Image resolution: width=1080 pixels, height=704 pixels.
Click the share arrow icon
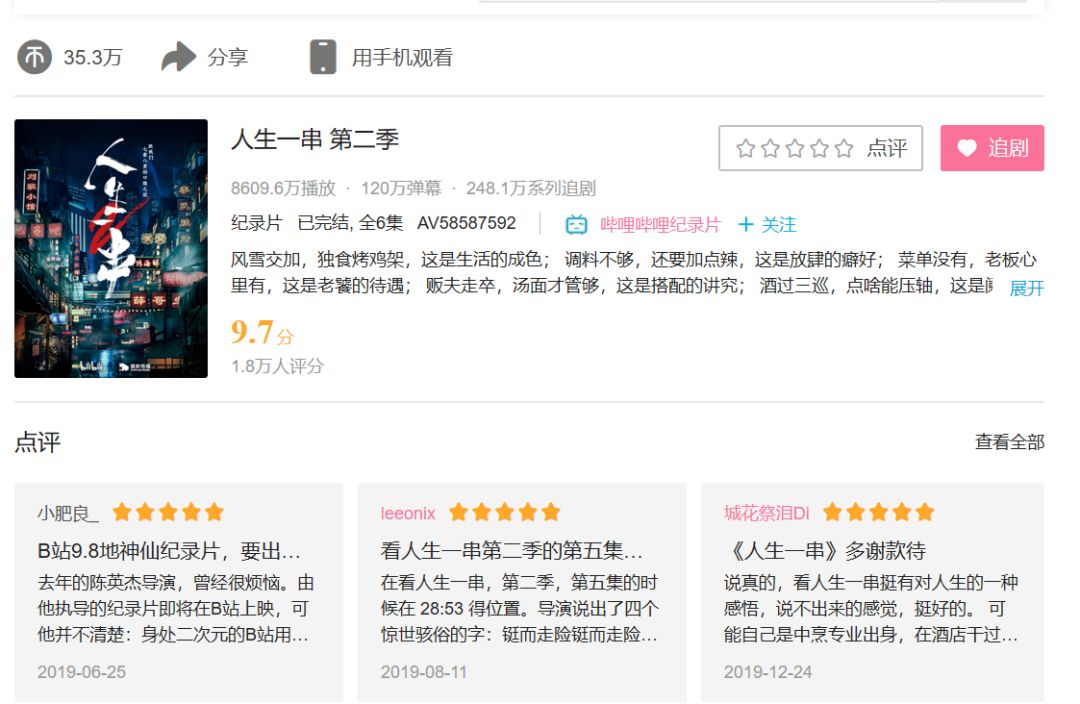pos(178,57)
